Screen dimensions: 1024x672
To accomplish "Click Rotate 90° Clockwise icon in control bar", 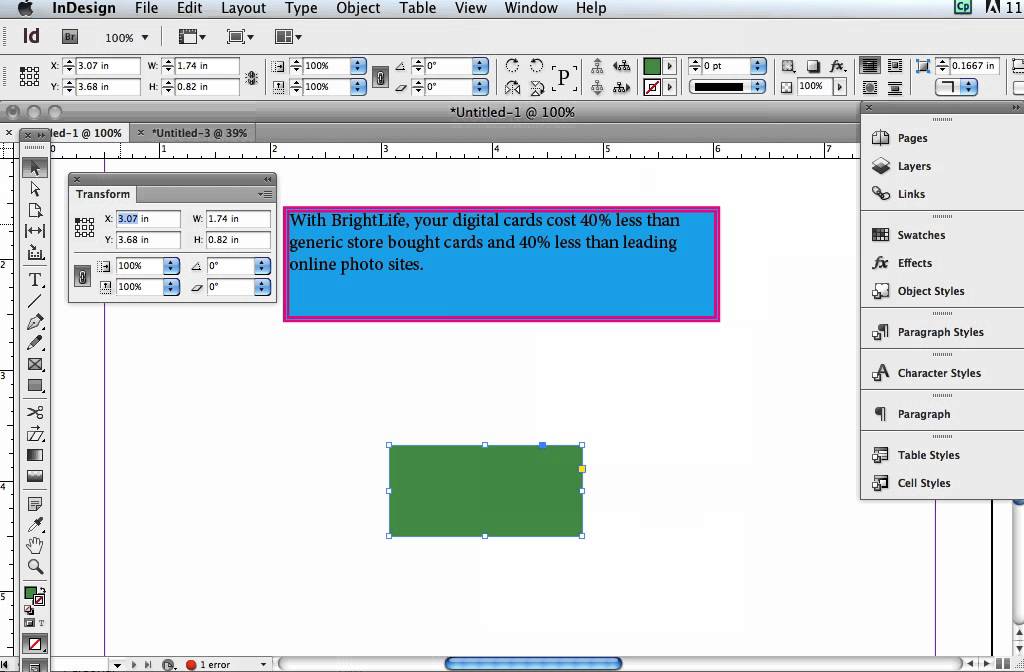I will click(513, 65).
